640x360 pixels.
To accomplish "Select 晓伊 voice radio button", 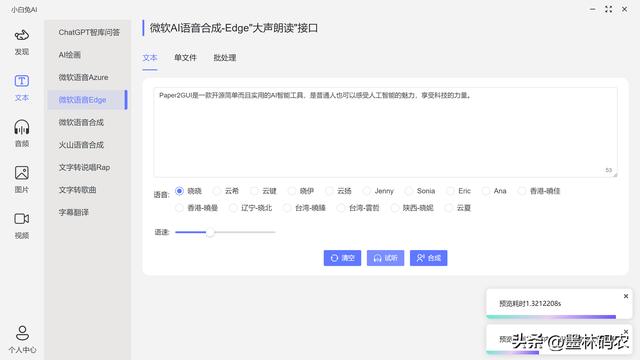I will pyautogui.click(x=292, y=191).
